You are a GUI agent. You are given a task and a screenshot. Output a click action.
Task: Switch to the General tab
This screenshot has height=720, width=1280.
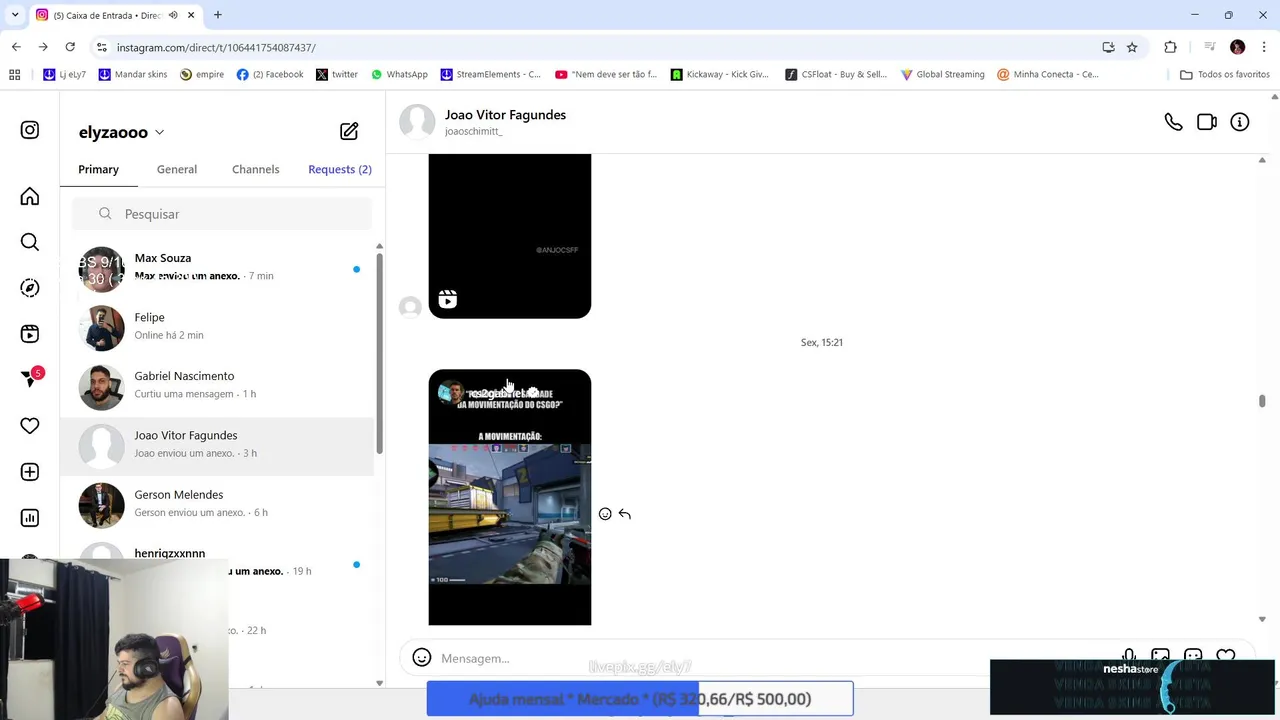pos(177,169)
